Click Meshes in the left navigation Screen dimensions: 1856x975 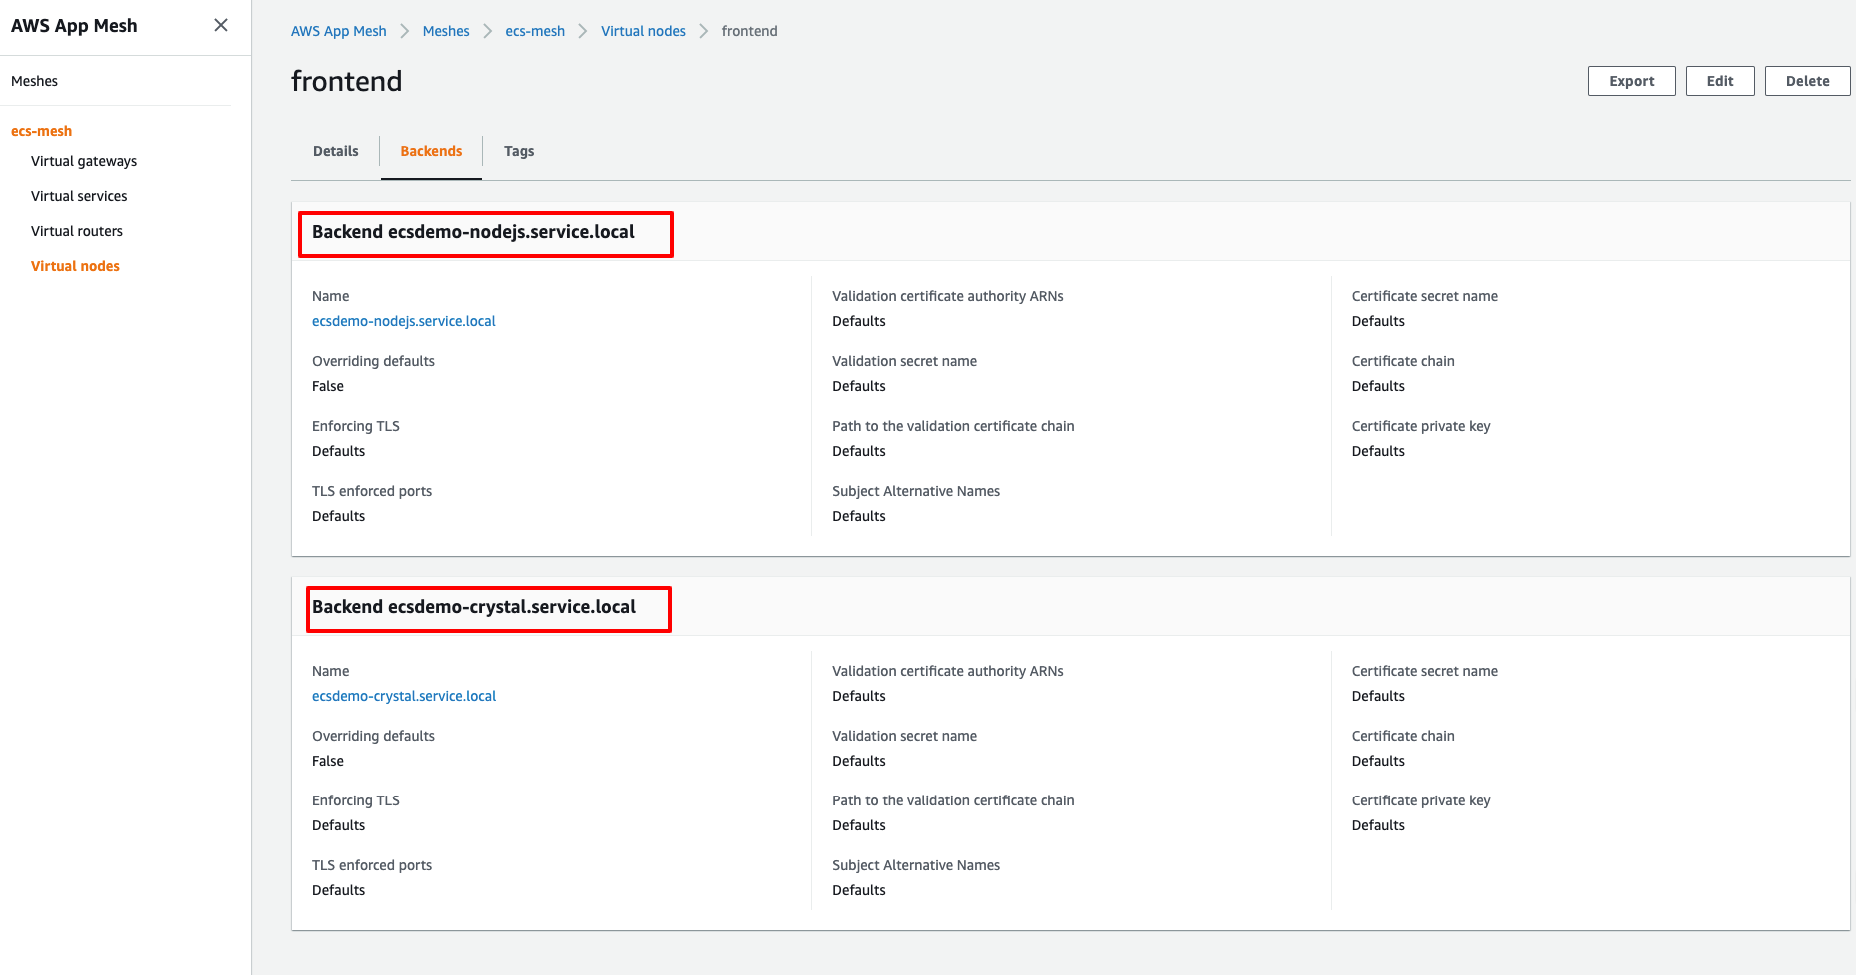tap(34, 80)
